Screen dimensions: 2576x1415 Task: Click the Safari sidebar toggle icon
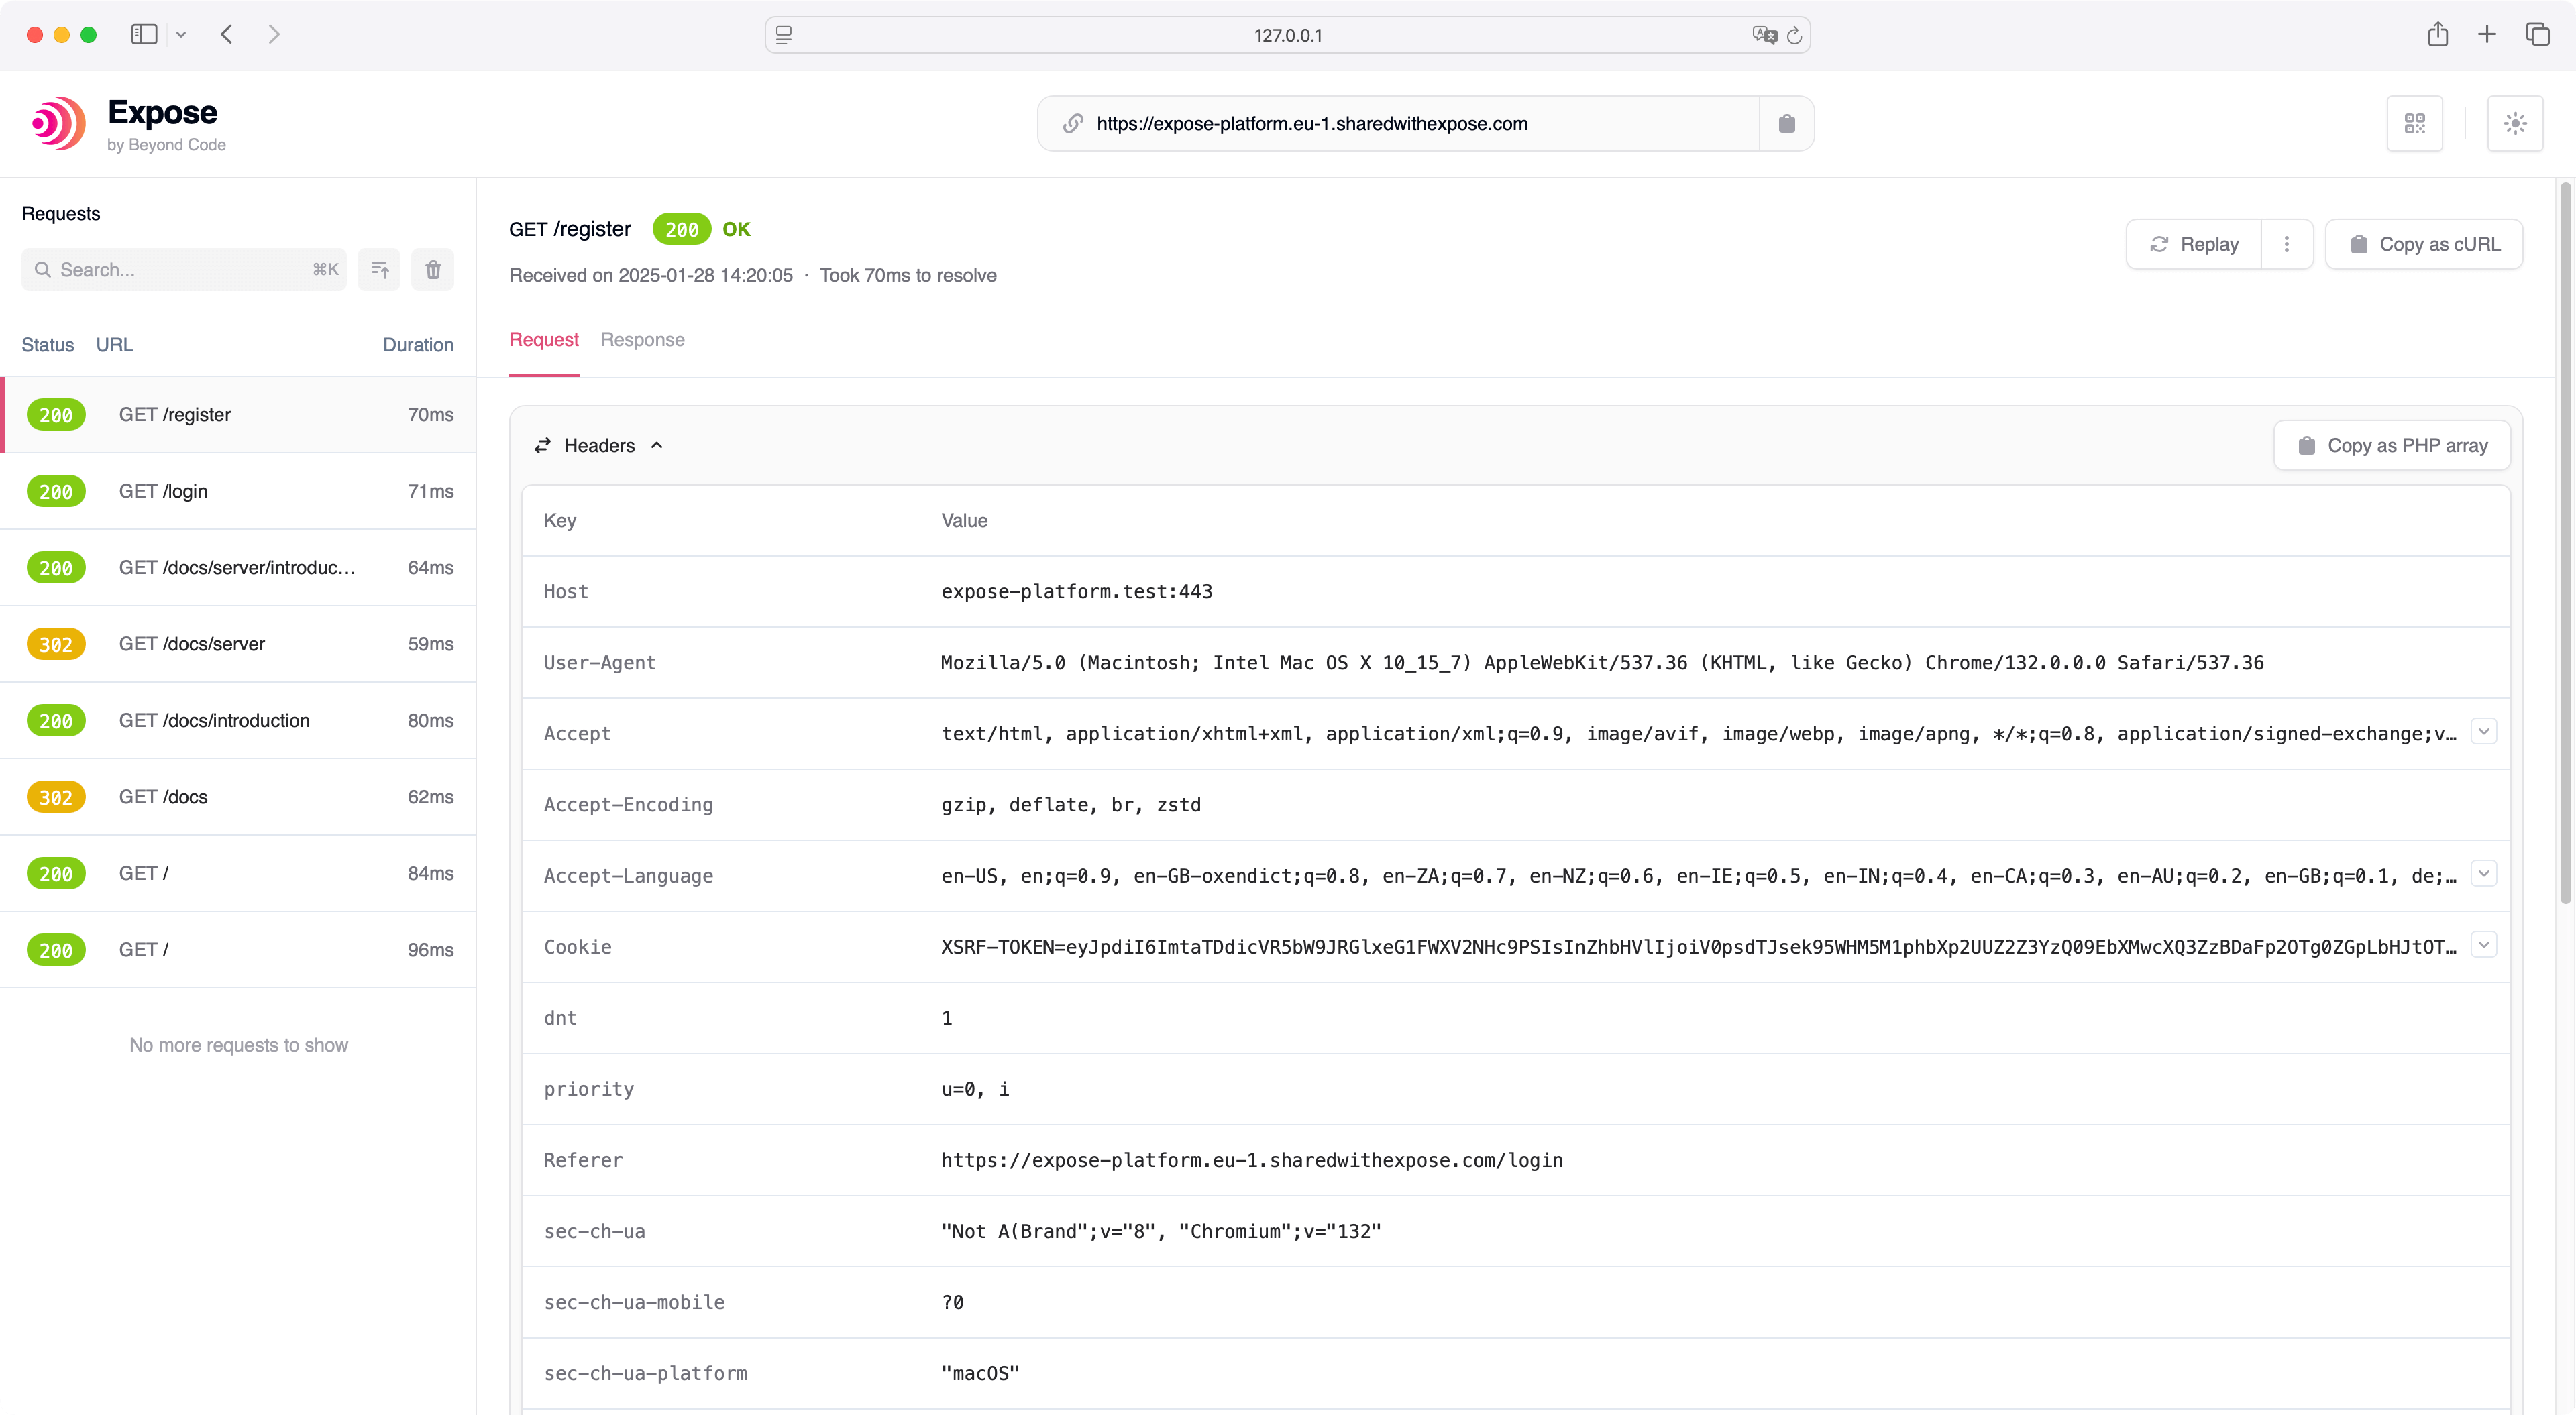tap(144, 35)
